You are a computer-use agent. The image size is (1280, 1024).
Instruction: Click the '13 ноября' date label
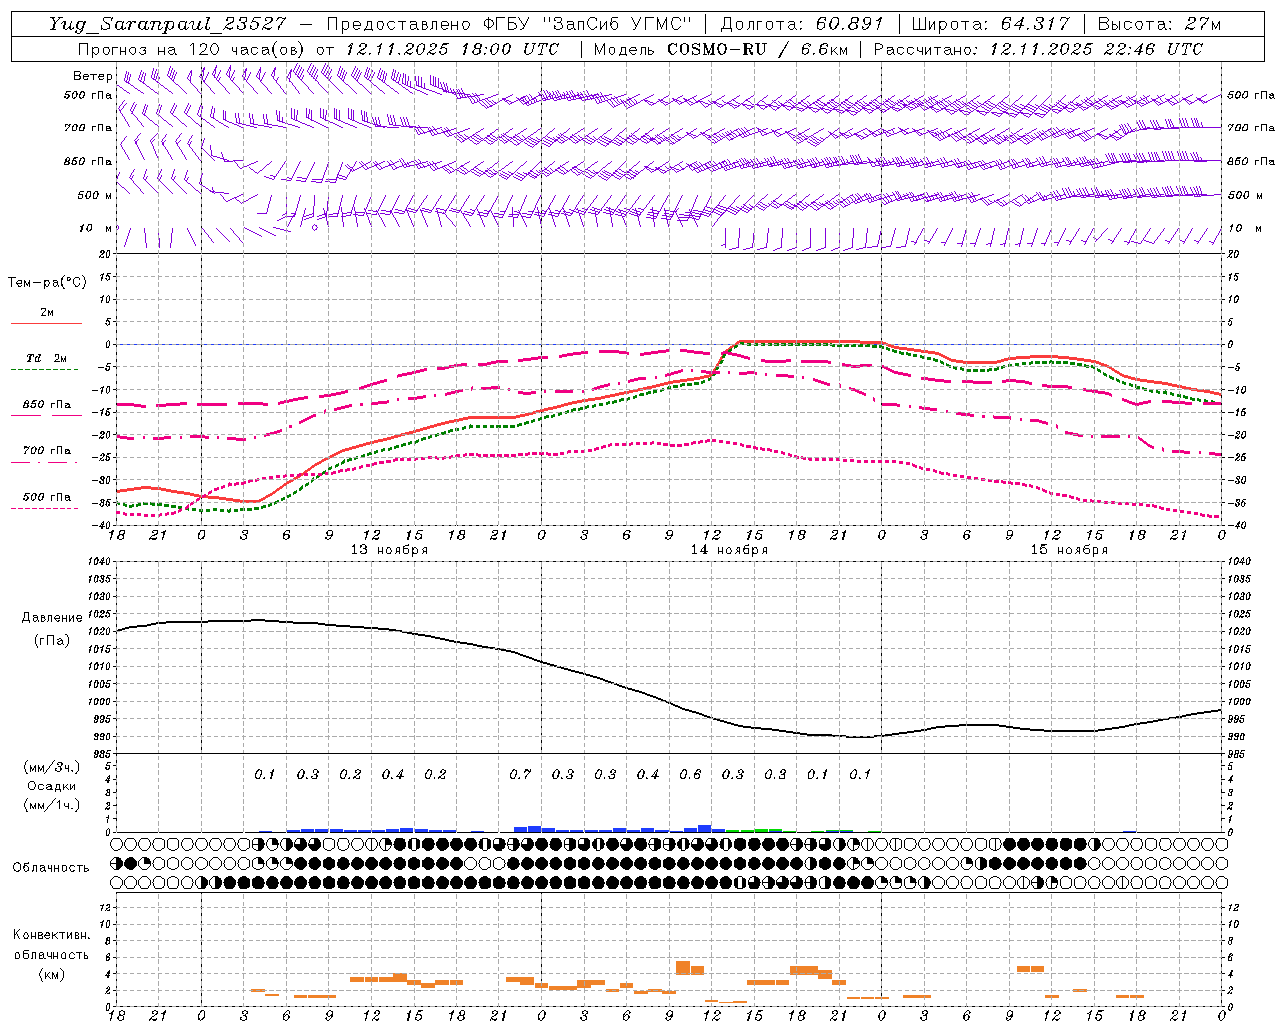click(389, 550)
